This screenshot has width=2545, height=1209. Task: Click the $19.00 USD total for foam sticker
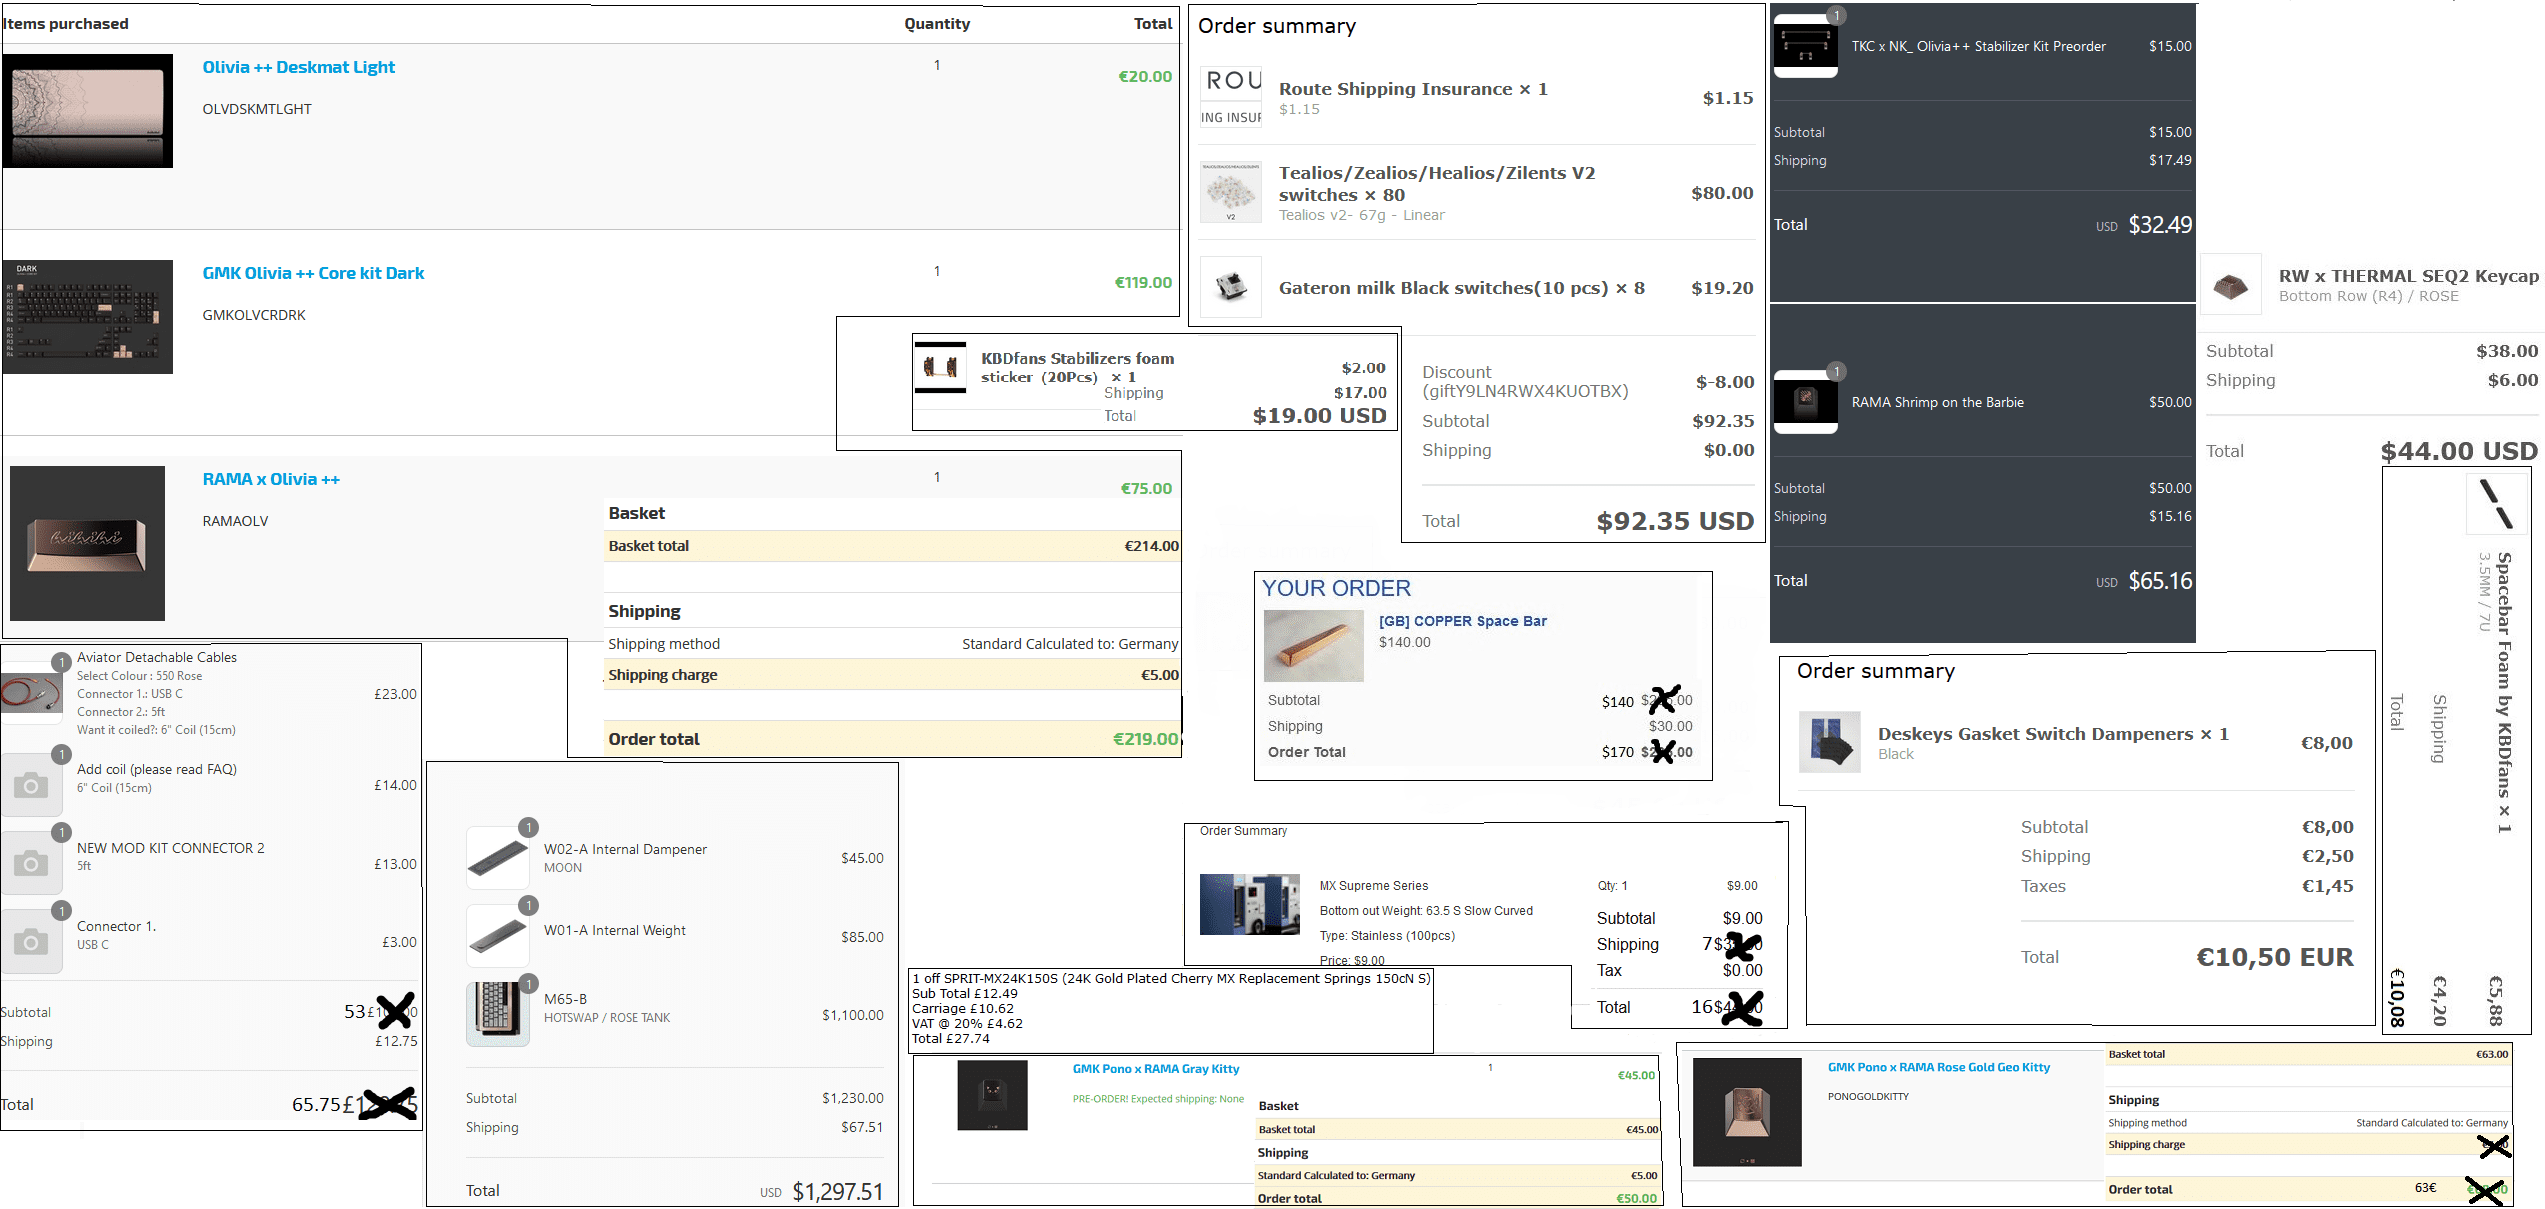click(x=1319, y=416)
